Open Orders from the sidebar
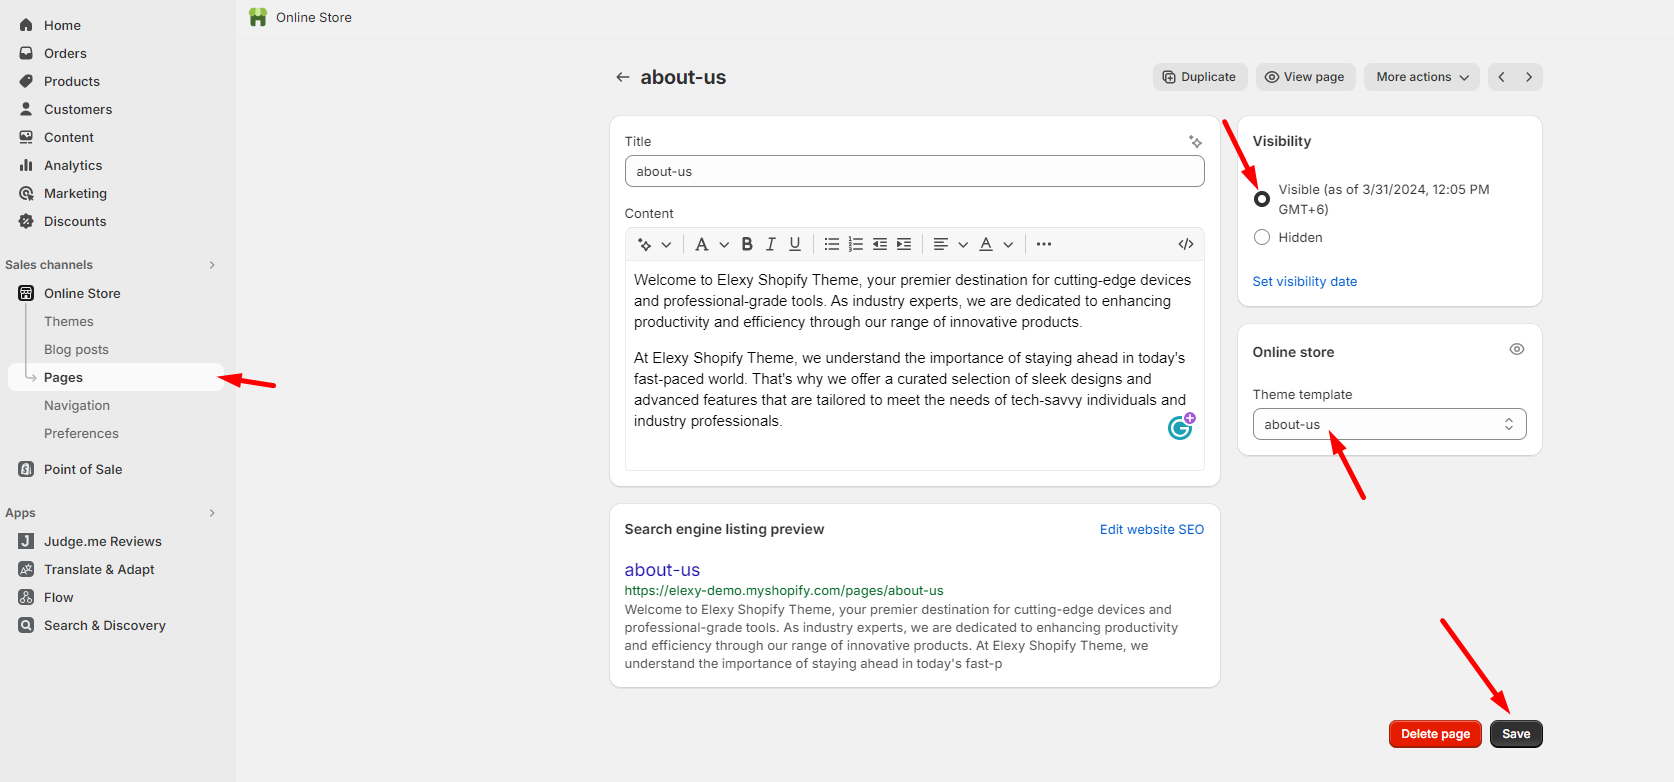 [x=65, y=53]
